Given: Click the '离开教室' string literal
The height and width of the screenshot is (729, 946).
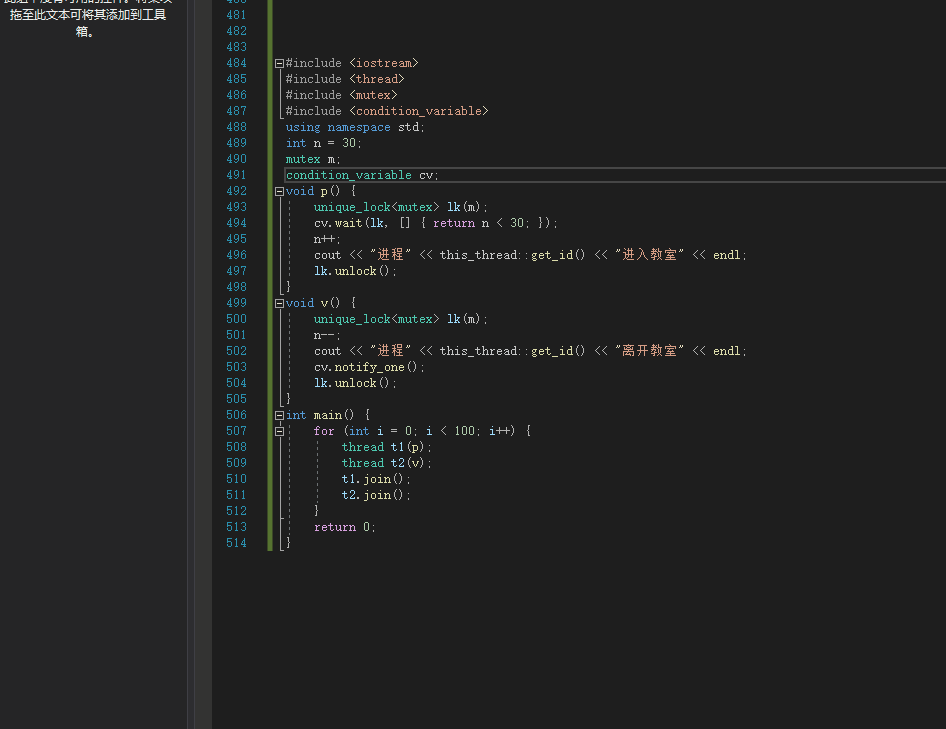Looking at the screenshot, I should [649, 351].
